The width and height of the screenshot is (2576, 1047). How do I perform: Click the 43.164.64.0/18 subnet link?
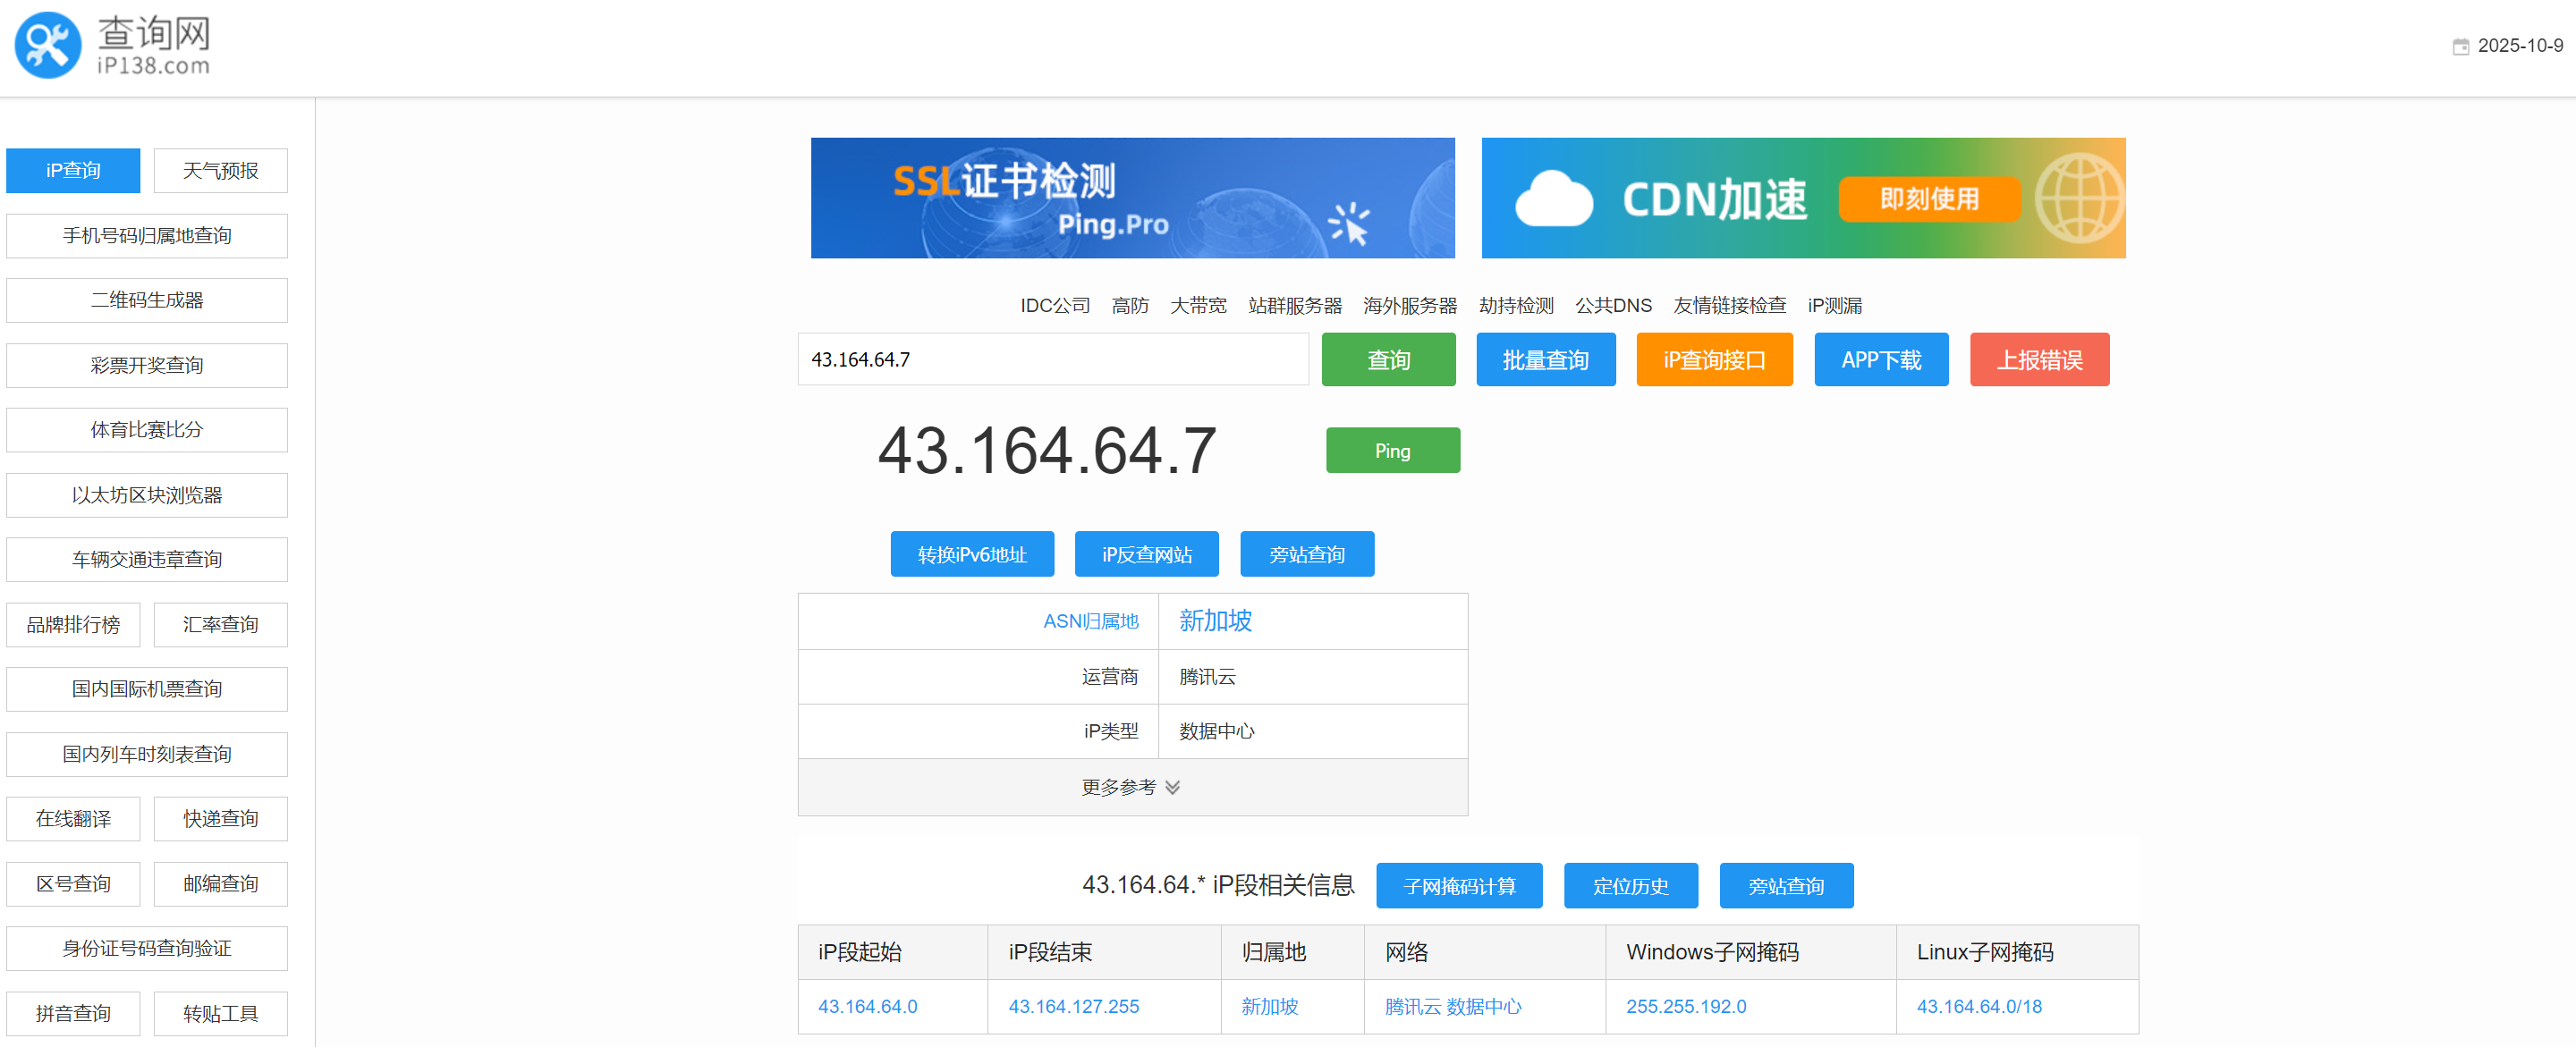pos(1978,1006)
